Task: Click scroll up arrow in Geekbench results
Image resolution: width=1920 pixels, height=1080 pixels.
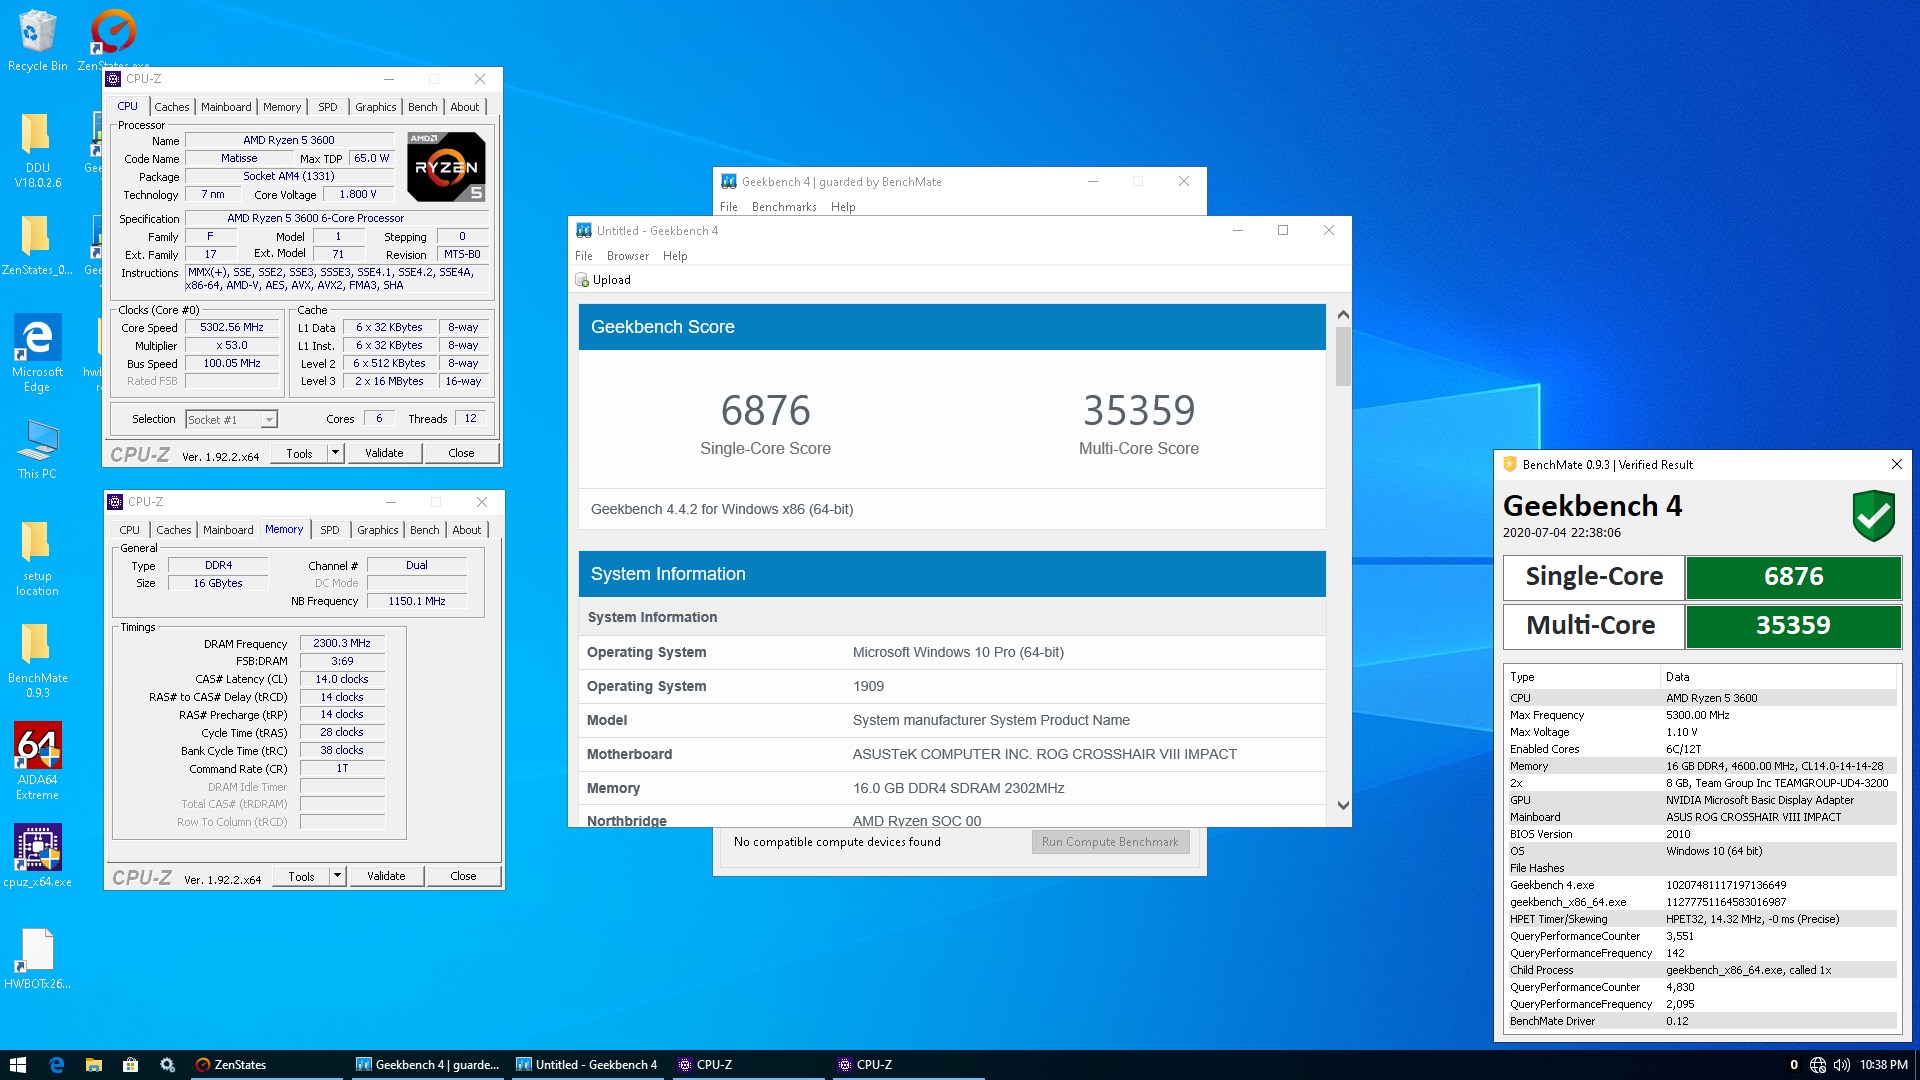Action: point(1343,314)
